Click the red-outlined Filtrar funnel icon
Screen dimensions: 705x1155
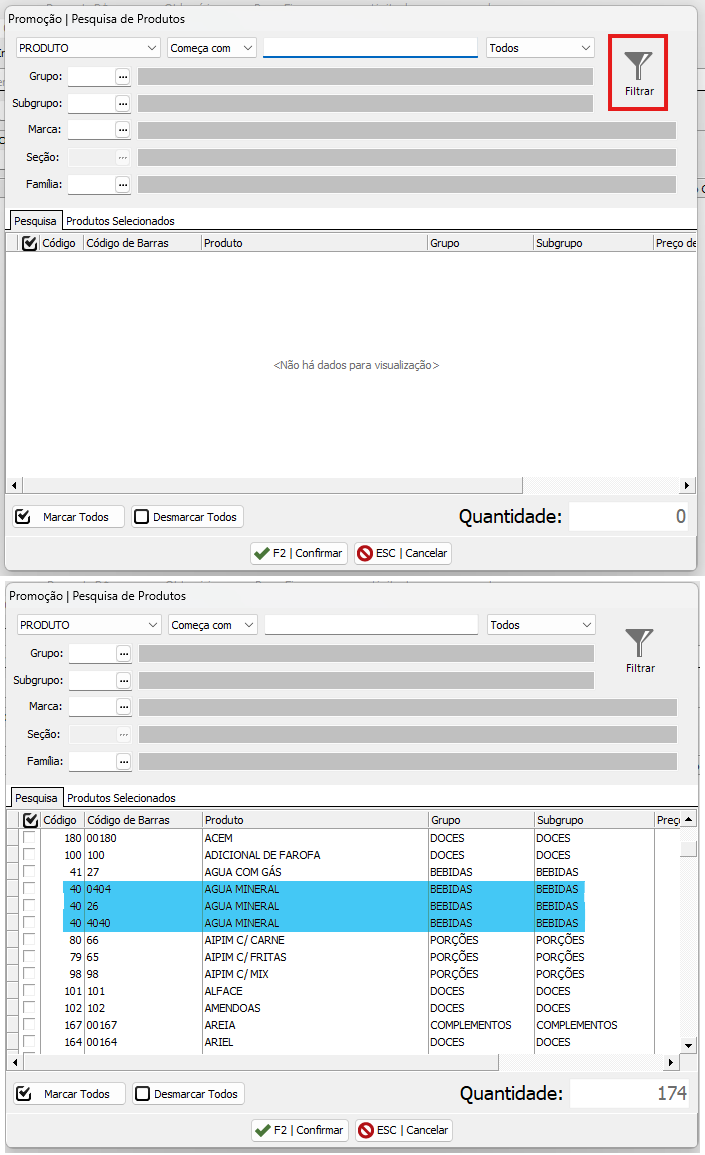638,72
